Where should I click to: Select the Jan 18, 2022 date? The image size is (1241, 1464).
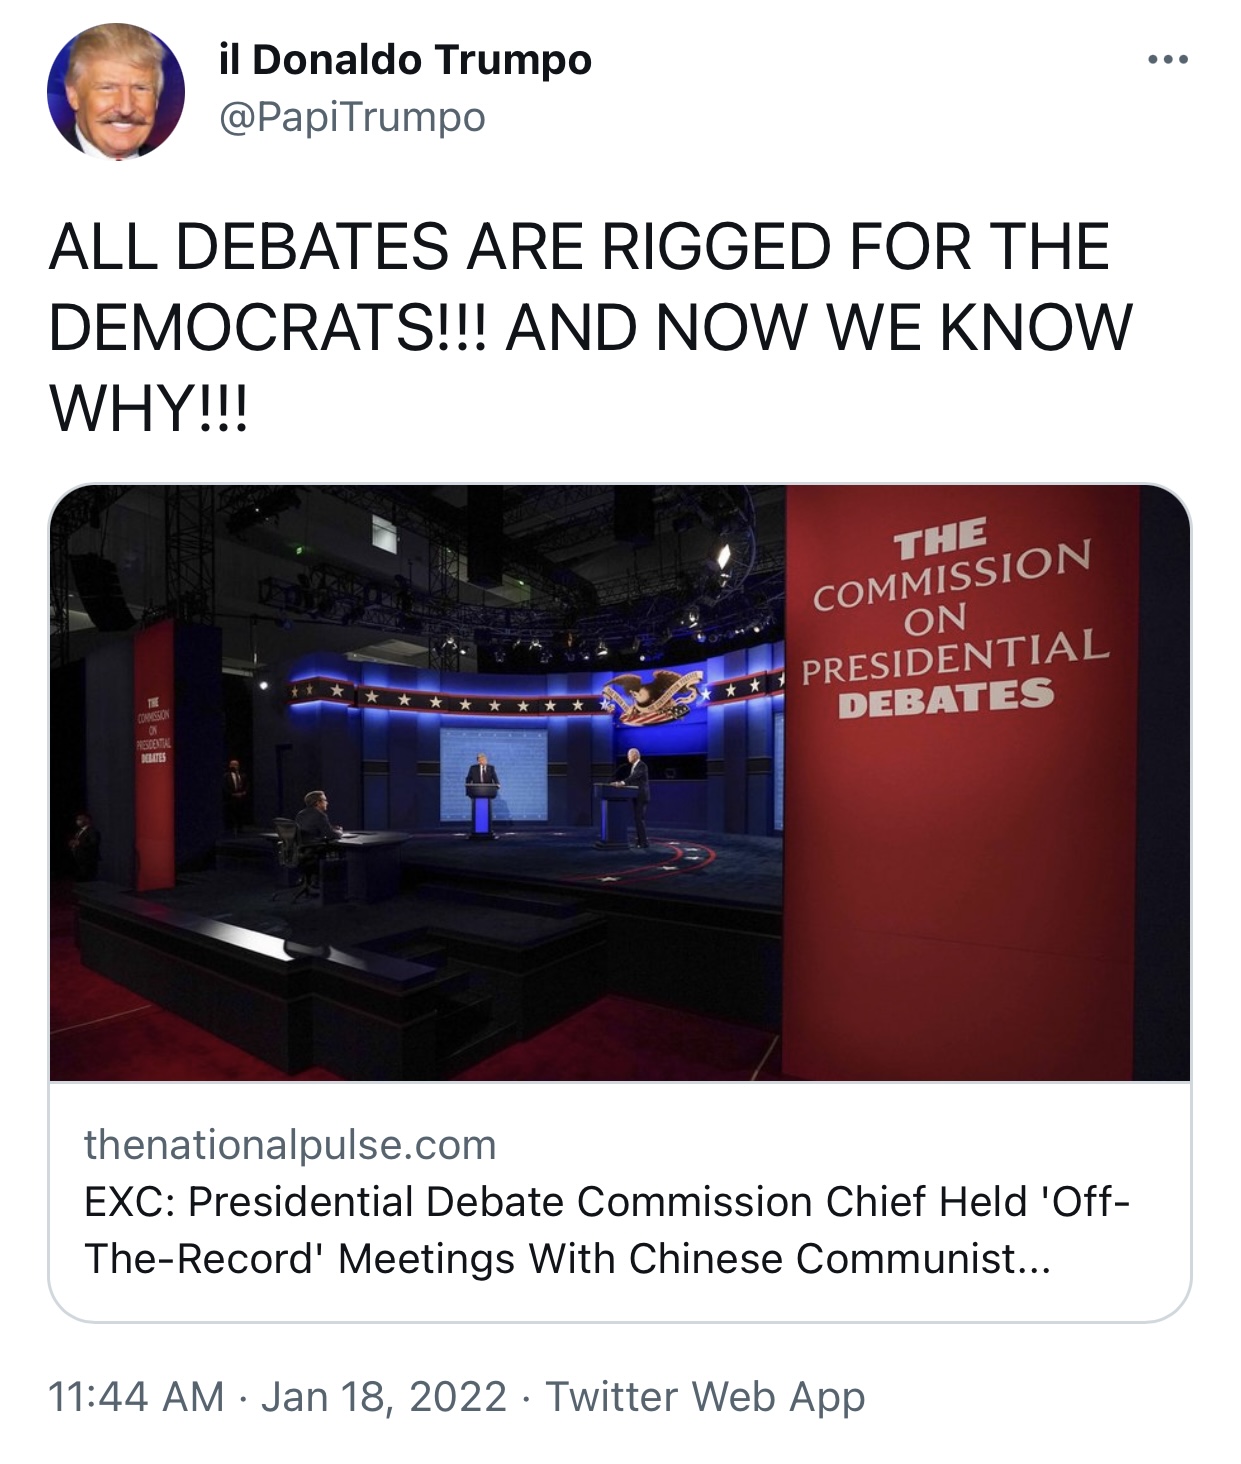[x=384, y=1396]
